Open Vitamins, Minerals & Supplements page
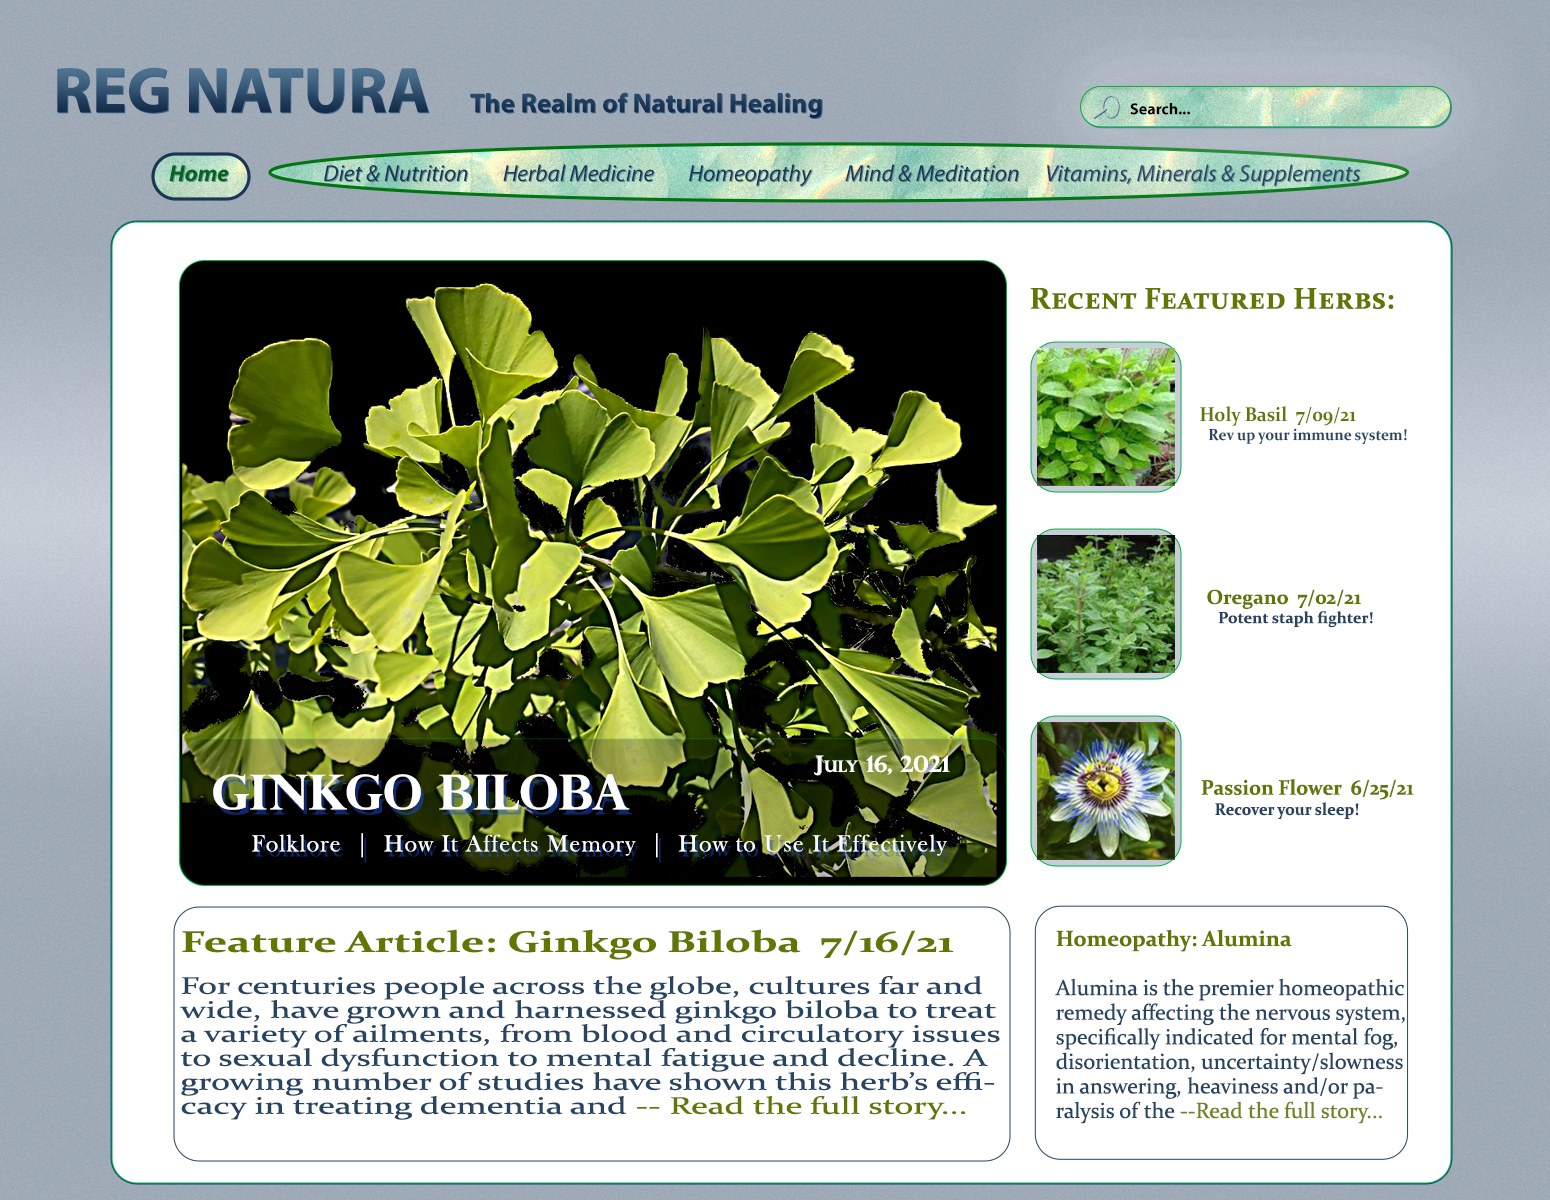The height and width of the screenshot is (1200, 1550). coord(1202,174)
